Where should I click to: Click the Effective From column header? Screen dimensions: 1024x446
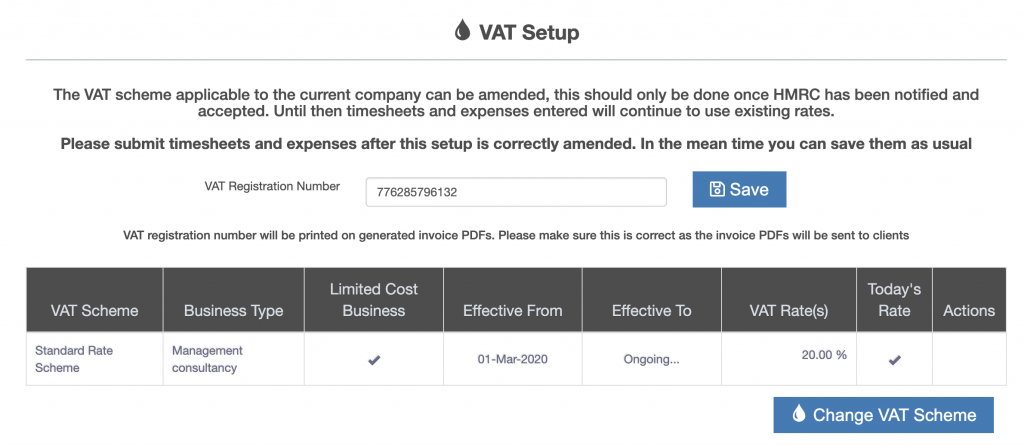(x=513, y=310)
